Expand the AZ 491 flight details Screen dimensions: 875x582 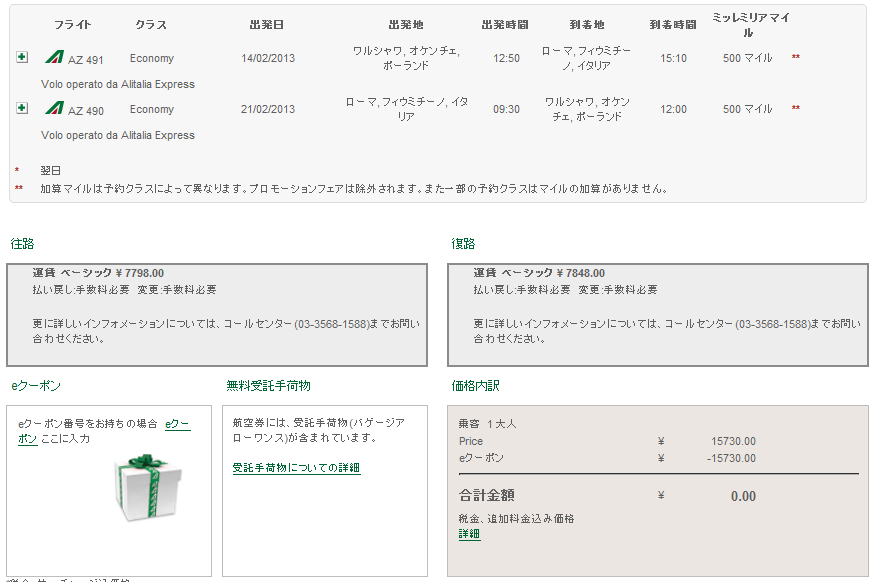click(22, 57)
